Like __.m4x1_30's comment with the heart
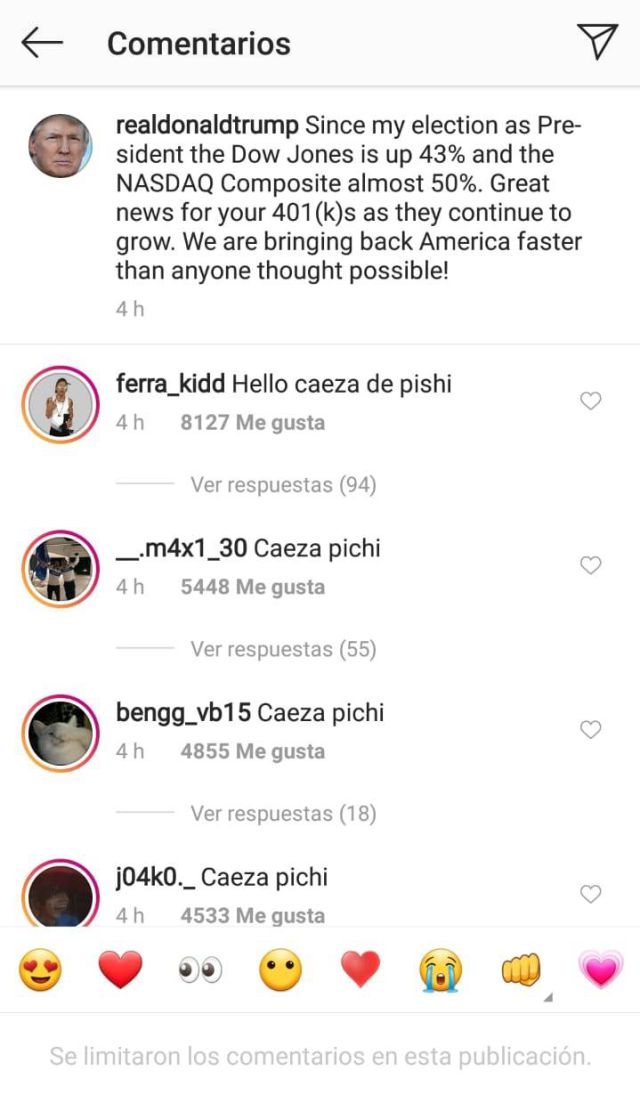This screenshot has width=640, height=1095. (591, 565)
